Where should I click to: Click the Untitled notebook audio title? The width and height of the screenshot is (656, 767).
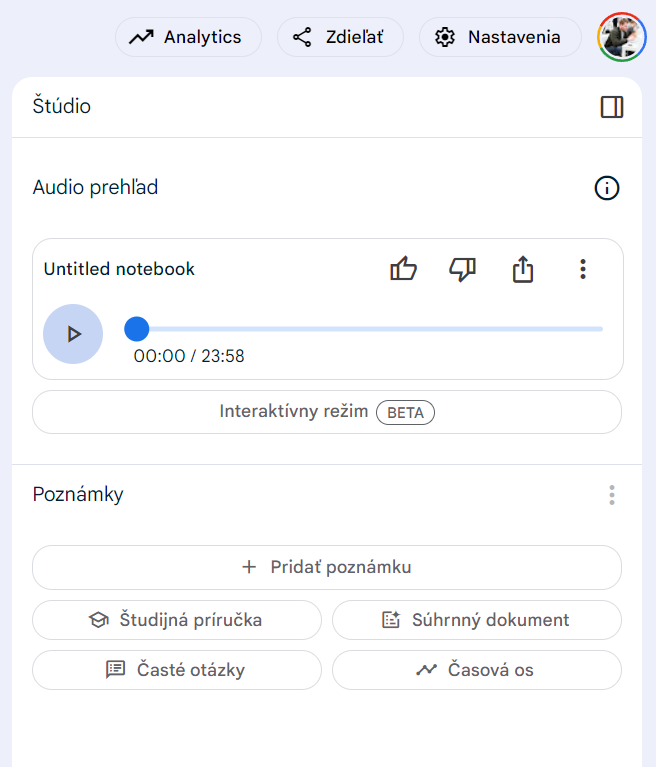pyautogui.click(x=120, y=269)
